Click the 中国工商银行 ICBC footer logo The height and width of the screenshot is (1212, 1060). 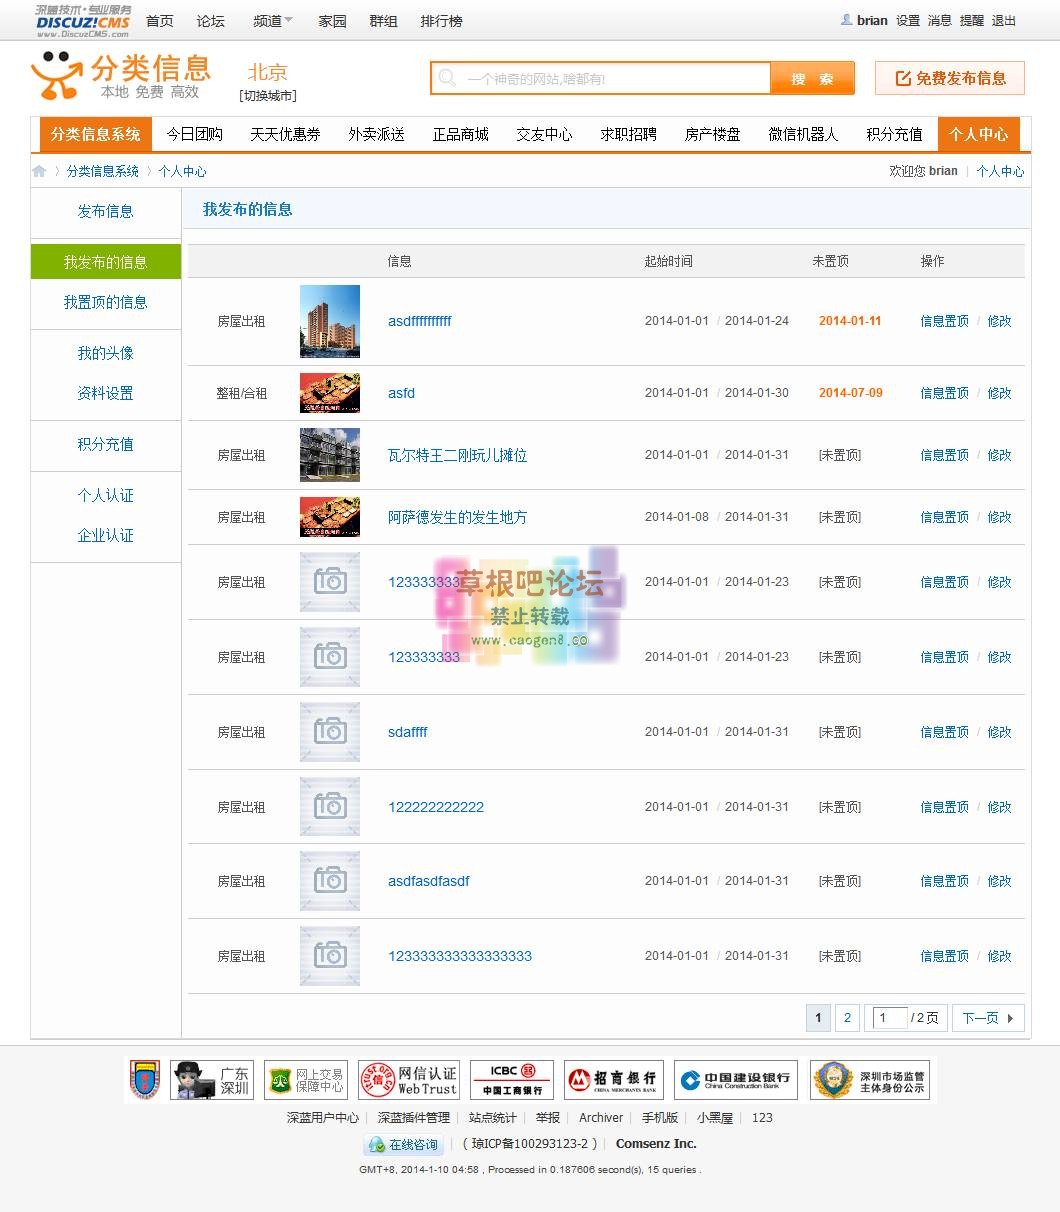tap(511, 1079)
